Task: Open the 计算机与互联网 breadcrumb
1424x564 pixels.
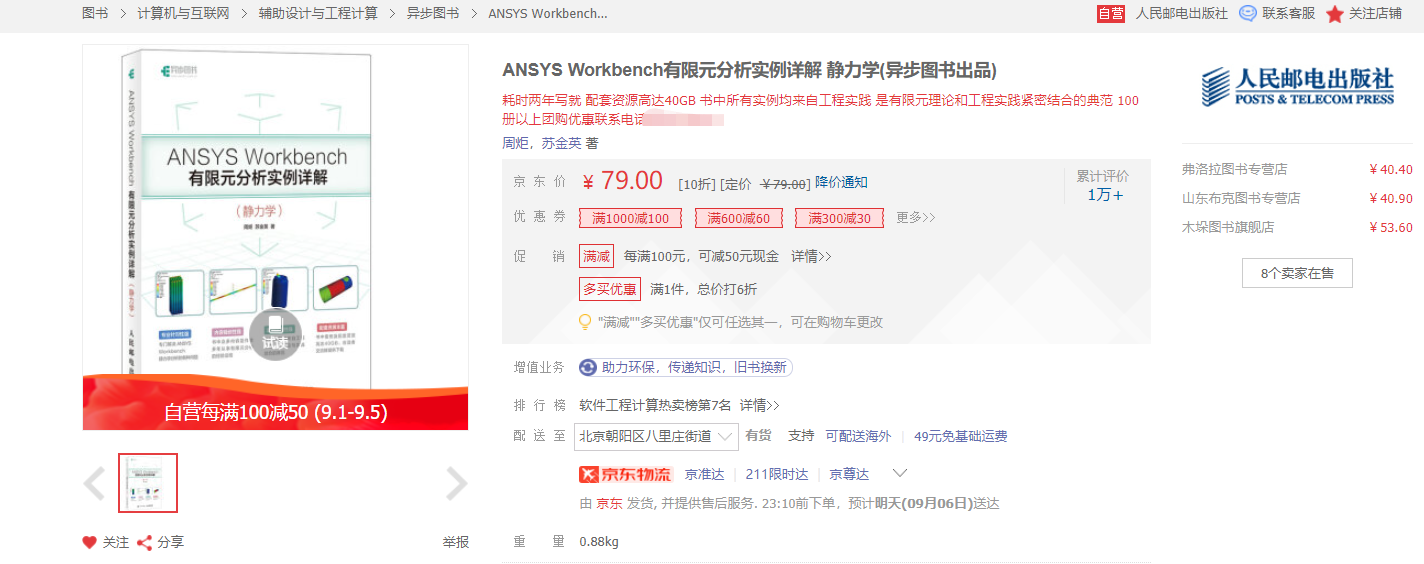Action: click(x=183, y=13)
